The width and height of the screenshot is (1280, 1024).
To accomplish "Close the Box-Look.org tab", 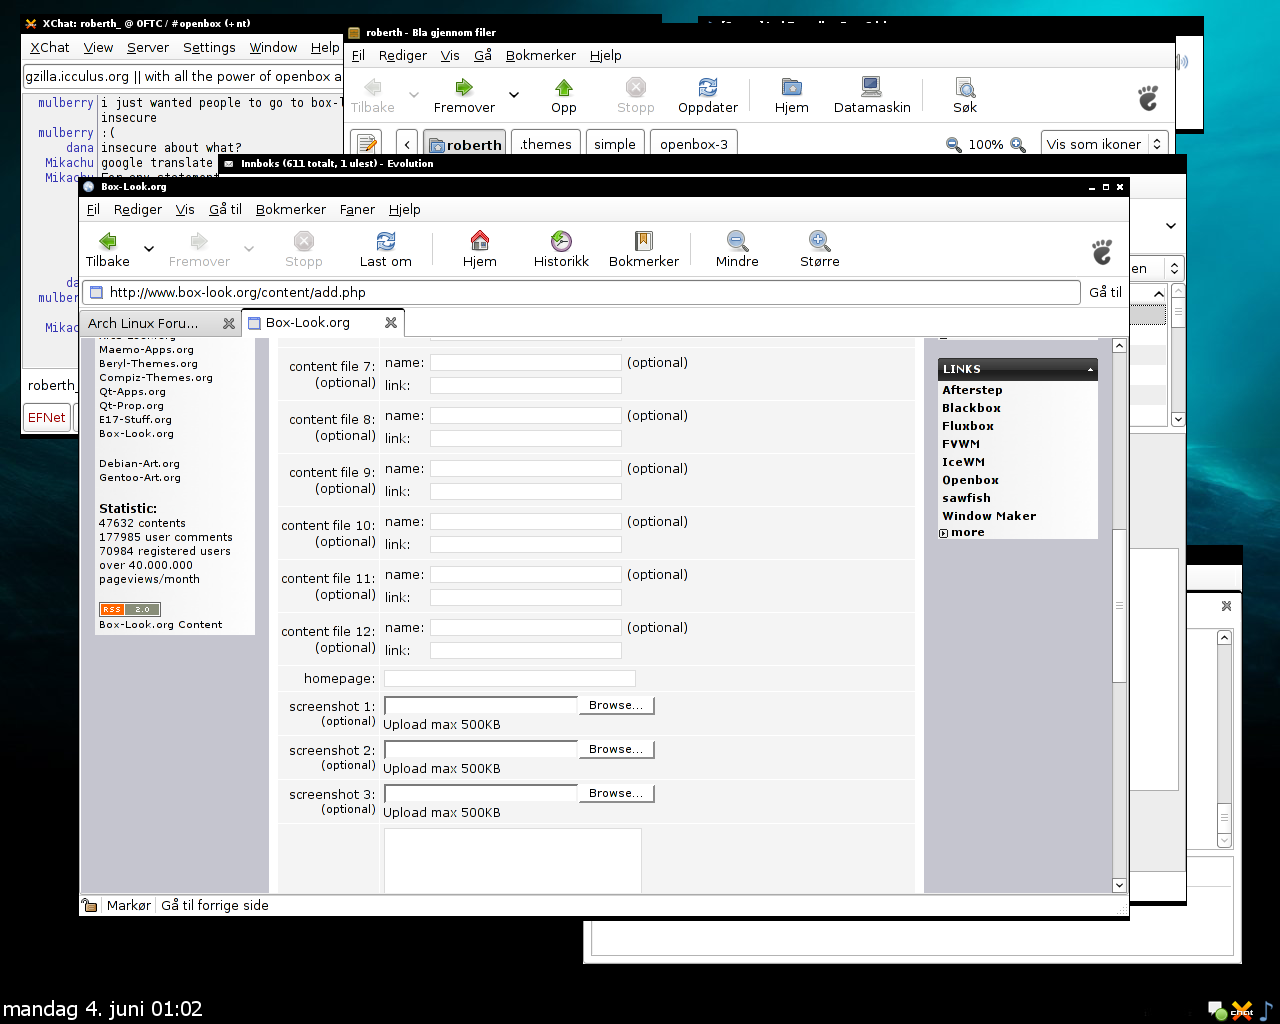I will [391, 322].
